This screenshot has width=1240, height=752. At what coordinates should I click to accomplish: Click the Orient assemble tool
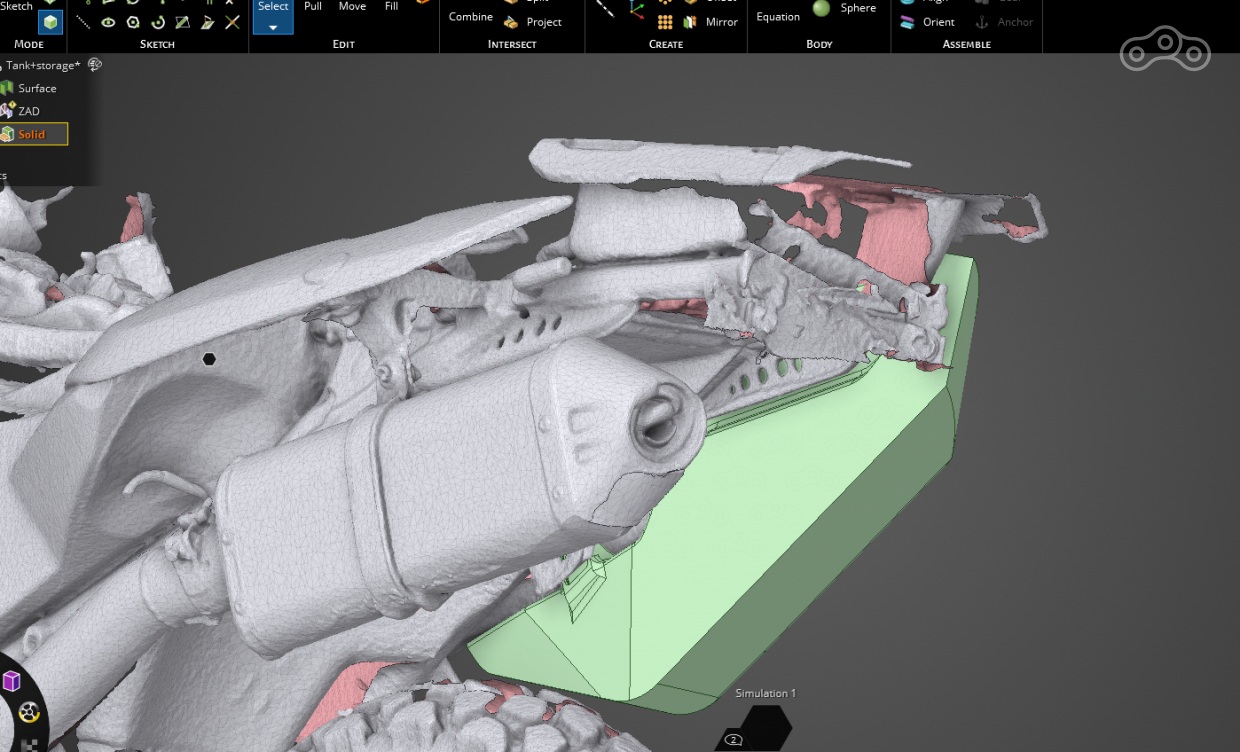click(929, 22)
